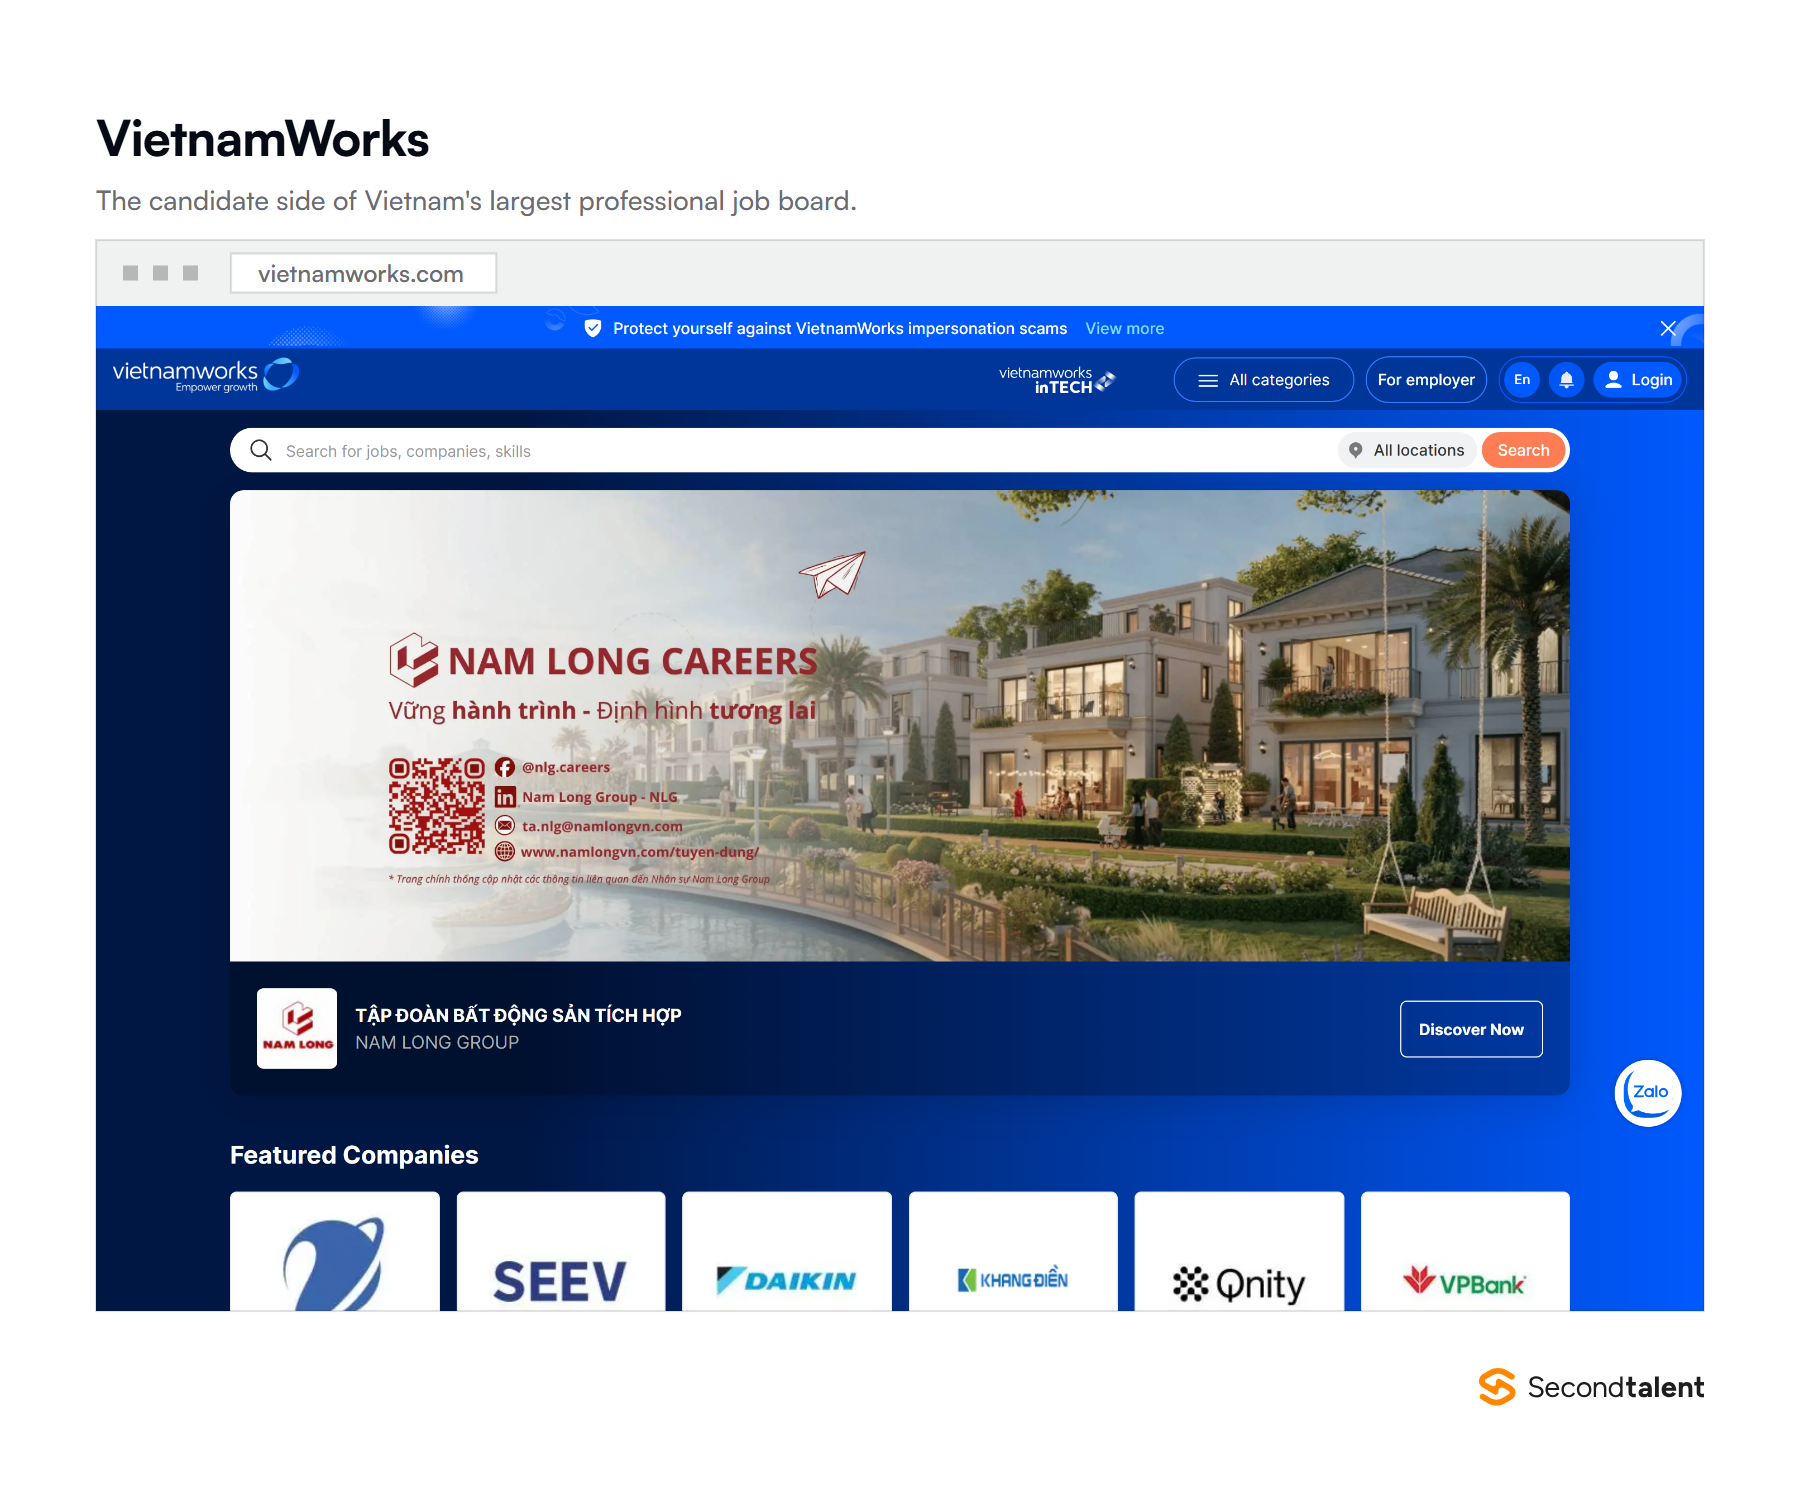This screenshot has width=1800, height=1494.
Task: Click the LinkedIn Nam Long Group icon
Action: 505,797
